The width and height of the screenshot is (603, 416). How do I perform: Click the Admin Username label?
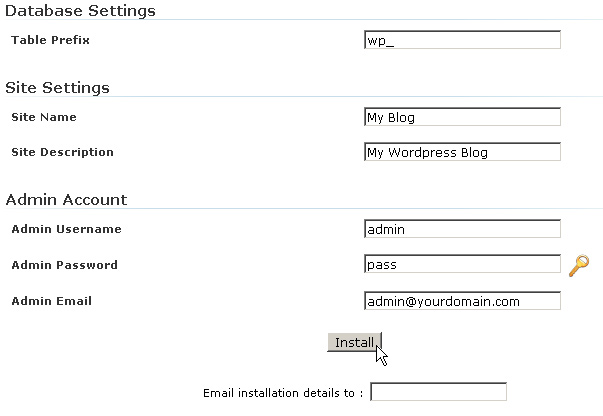(66, 230)
